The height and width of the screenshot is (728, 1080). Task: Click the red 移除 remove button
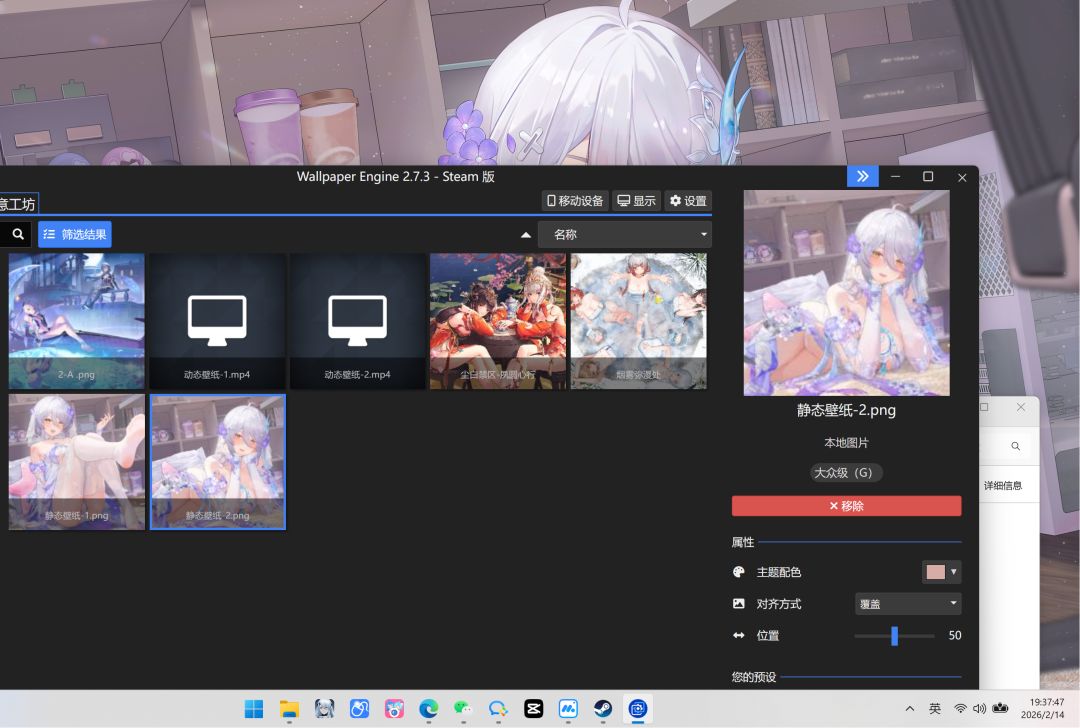point(847,506)
